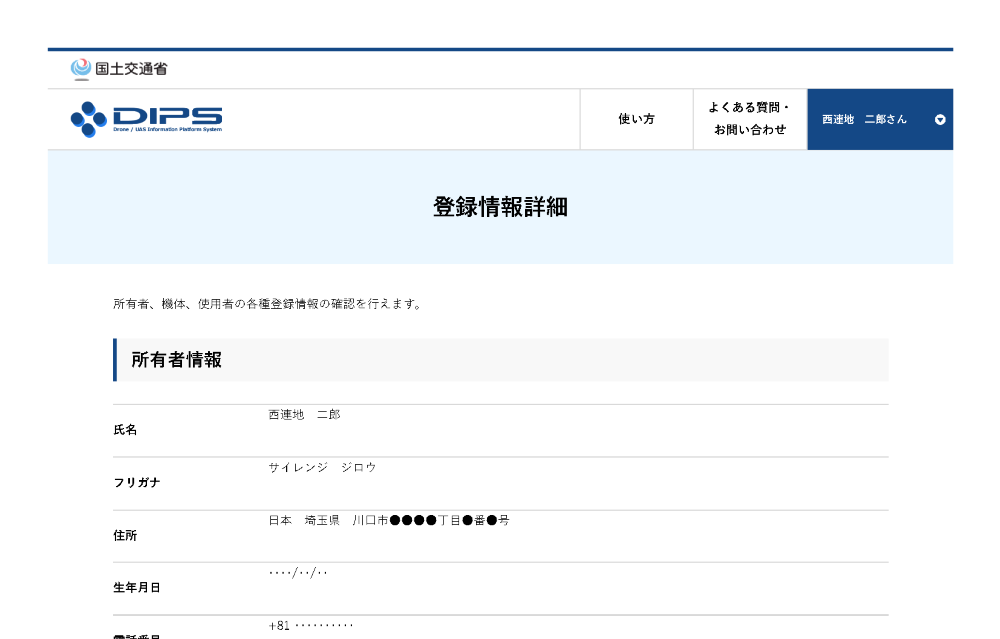1000x639 pixels.
Task: Select the 所有者情報 section heading
Action: pos(177,360)
